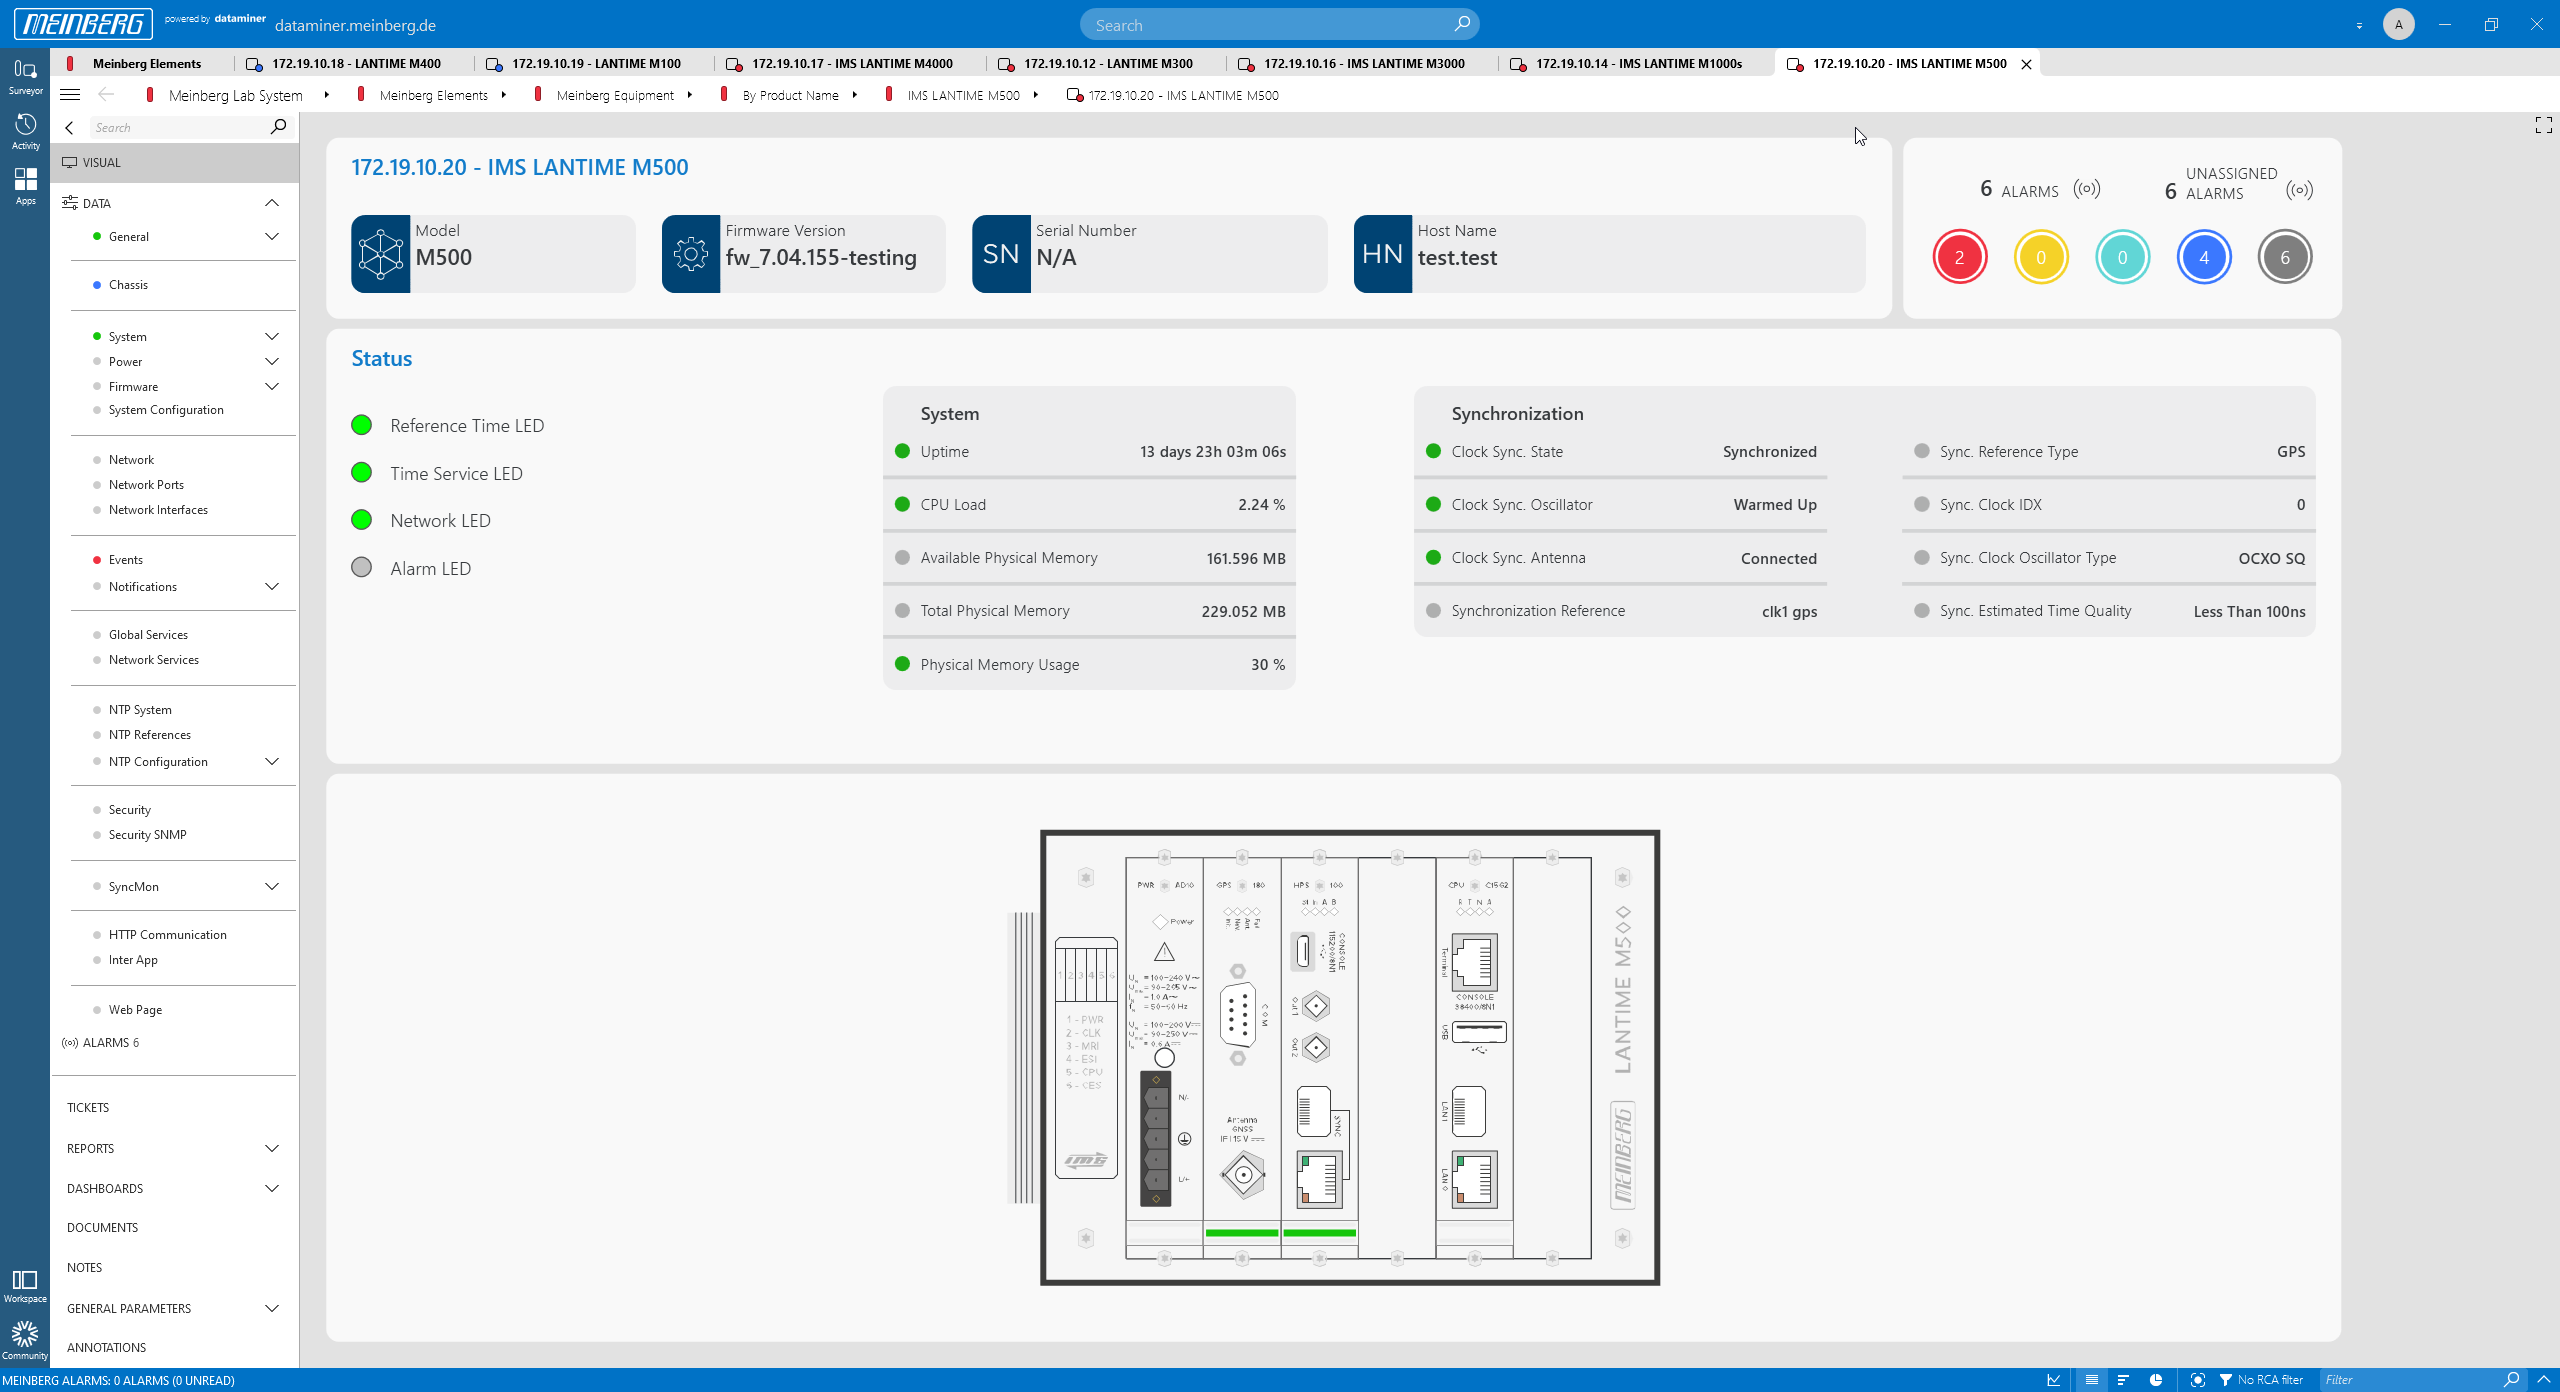Expand GENERAL PARAMETERS section
Image resolution: width=2560 pixels, height=1392 pixels.
coord(272,1309)
